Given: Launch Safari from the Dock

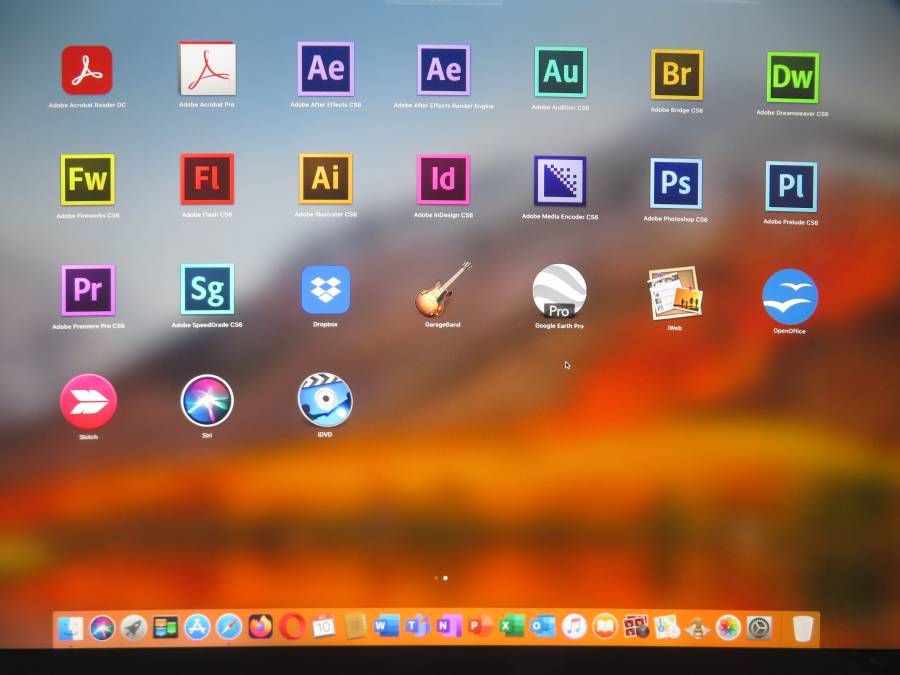Looking at the screenshot, I should (x=228, y=627).
